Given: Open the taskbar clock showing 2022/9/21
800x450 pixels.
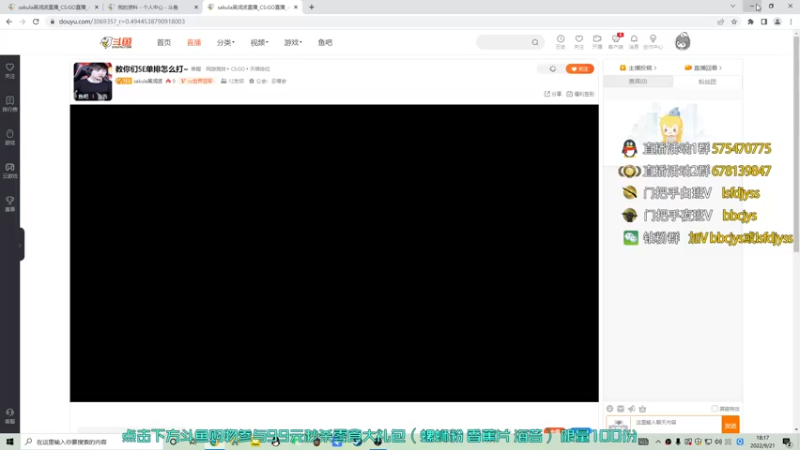Looking at the screenshot, I should (762, 442).
